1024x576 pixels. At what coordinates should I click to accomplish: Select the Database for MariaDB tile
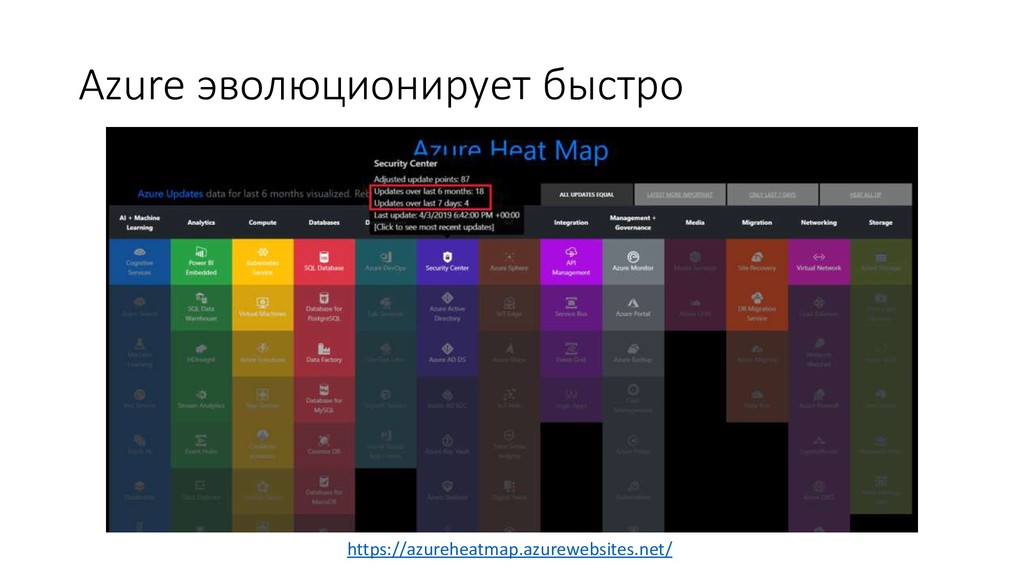[x=324, y=490]
